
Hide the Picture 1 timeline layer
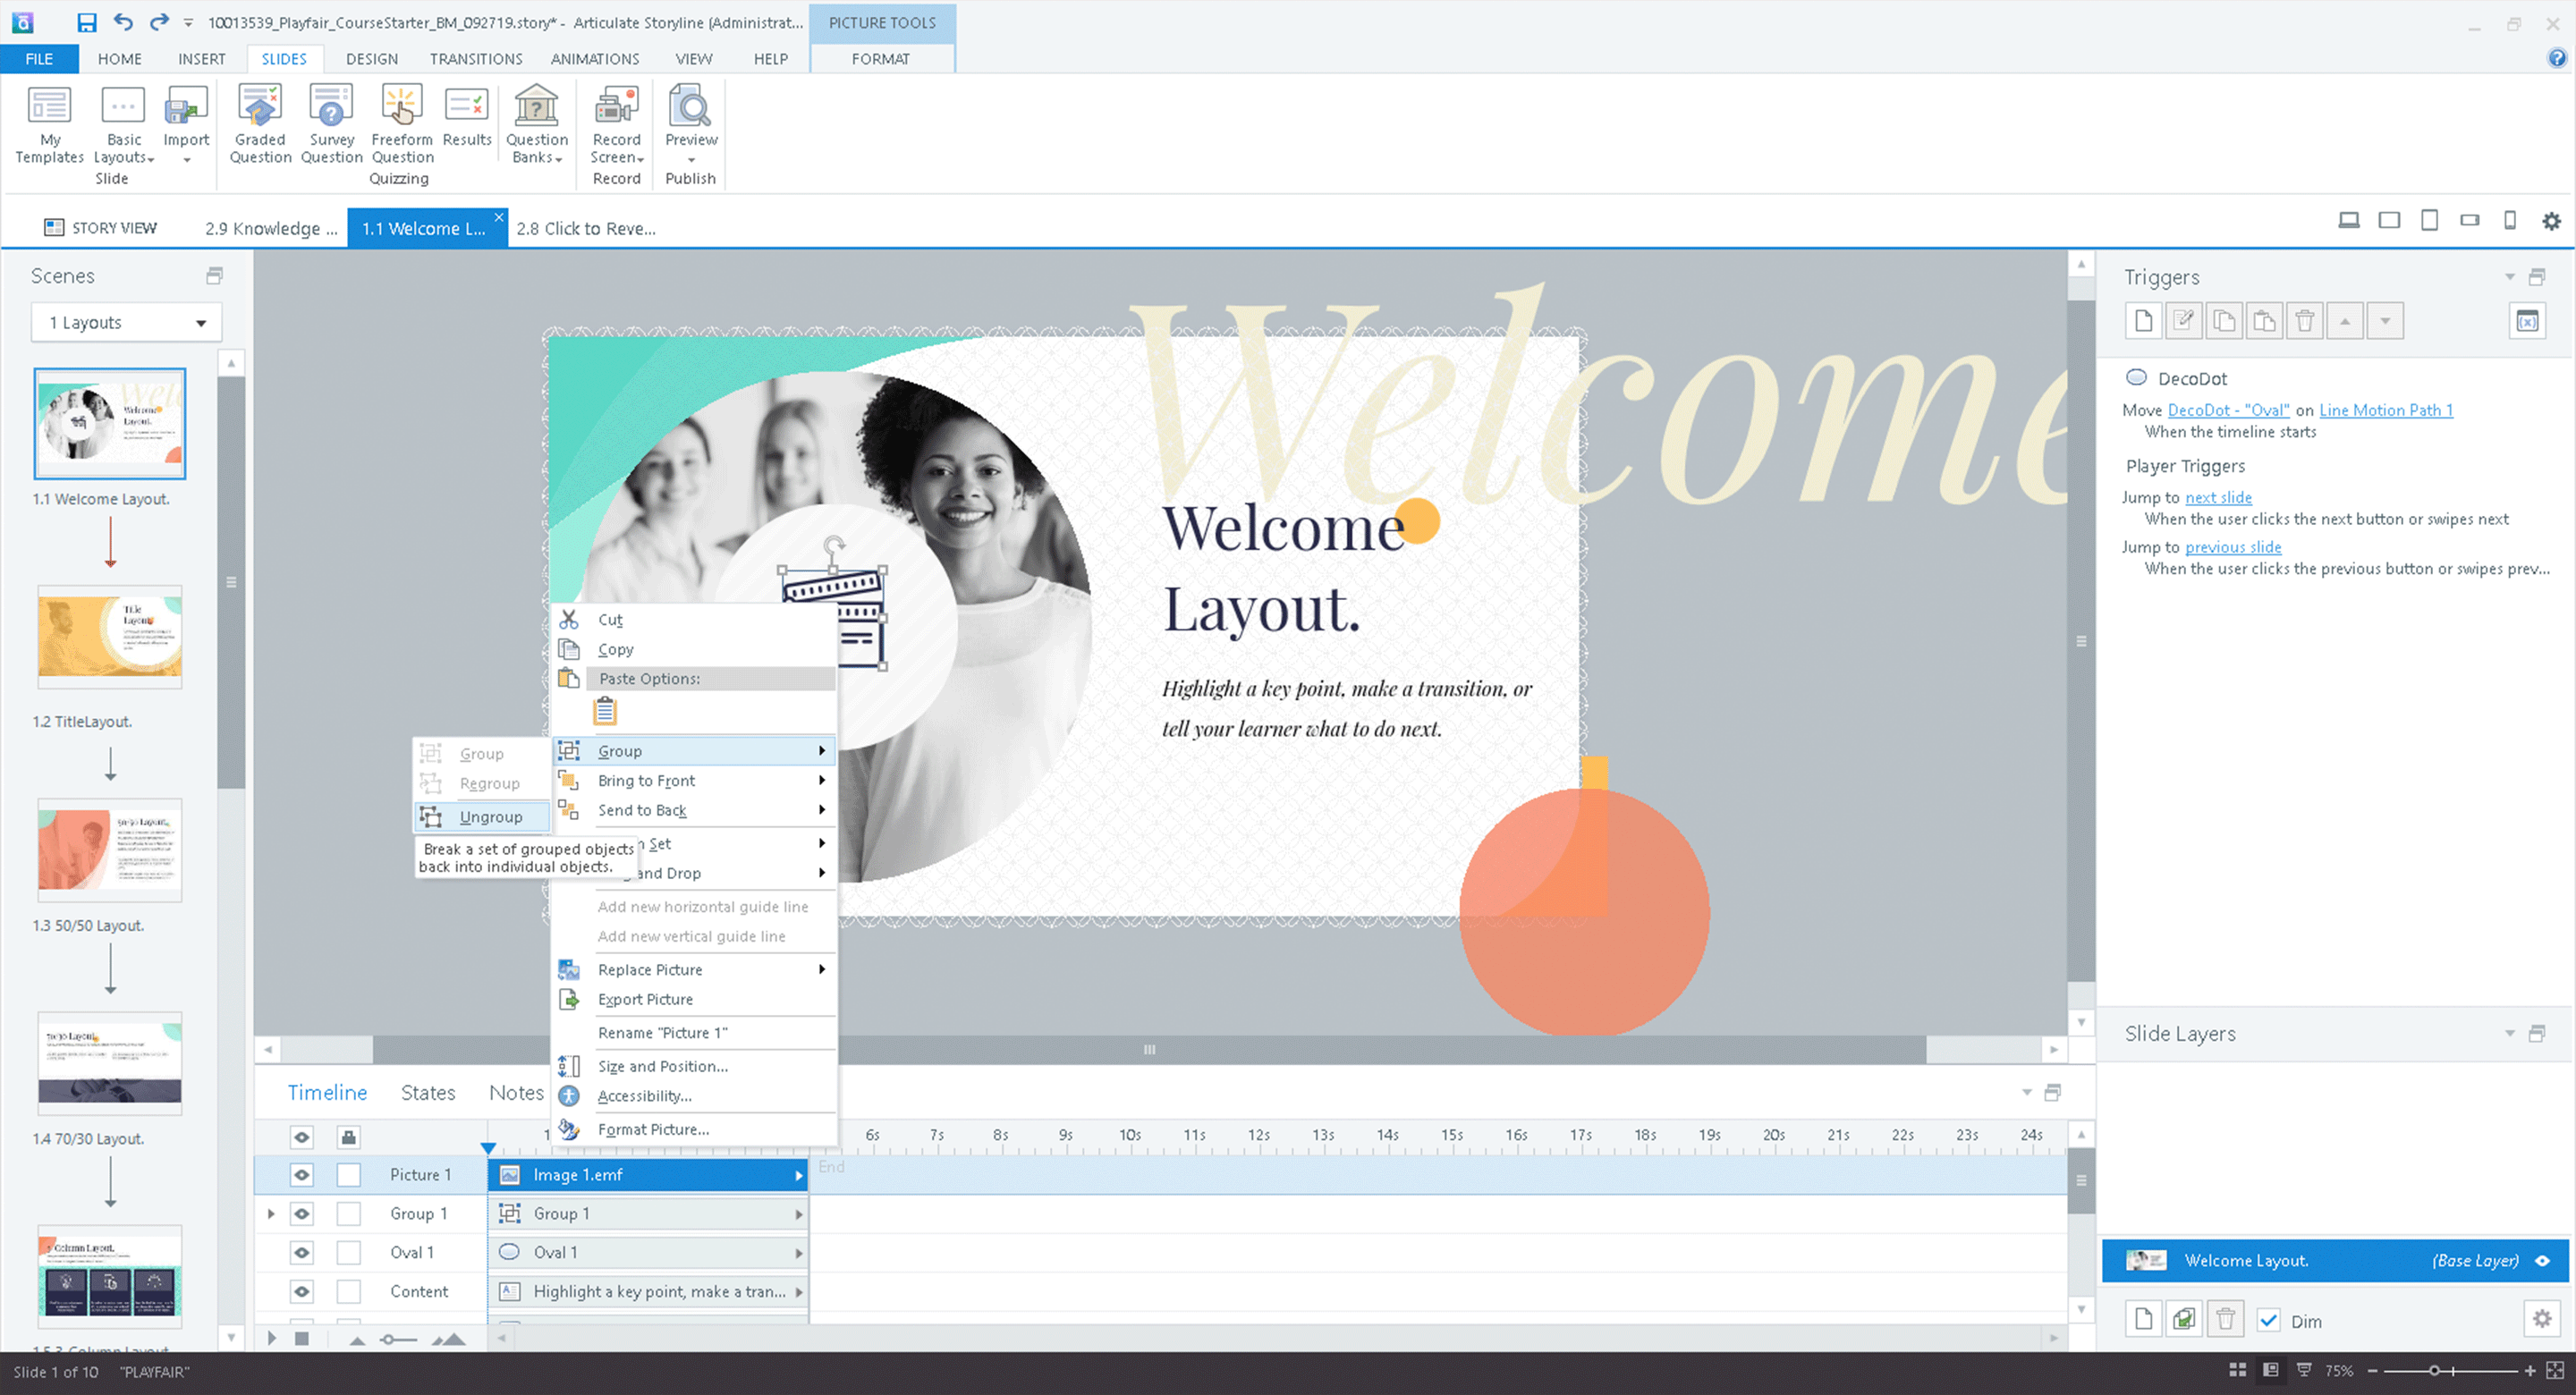pos(301,1175)
